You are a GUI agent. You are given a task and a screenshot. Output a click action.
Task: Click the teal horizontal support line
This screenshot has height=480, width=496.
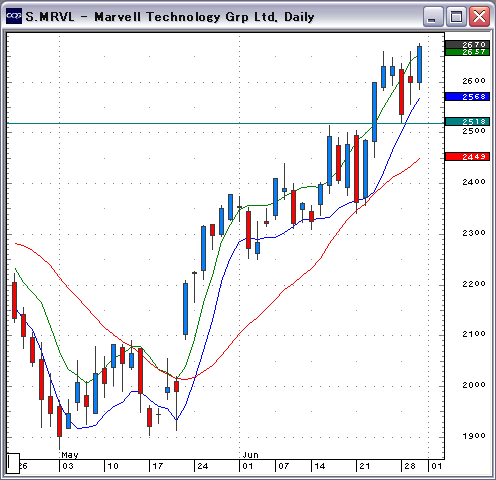(225, 124)
